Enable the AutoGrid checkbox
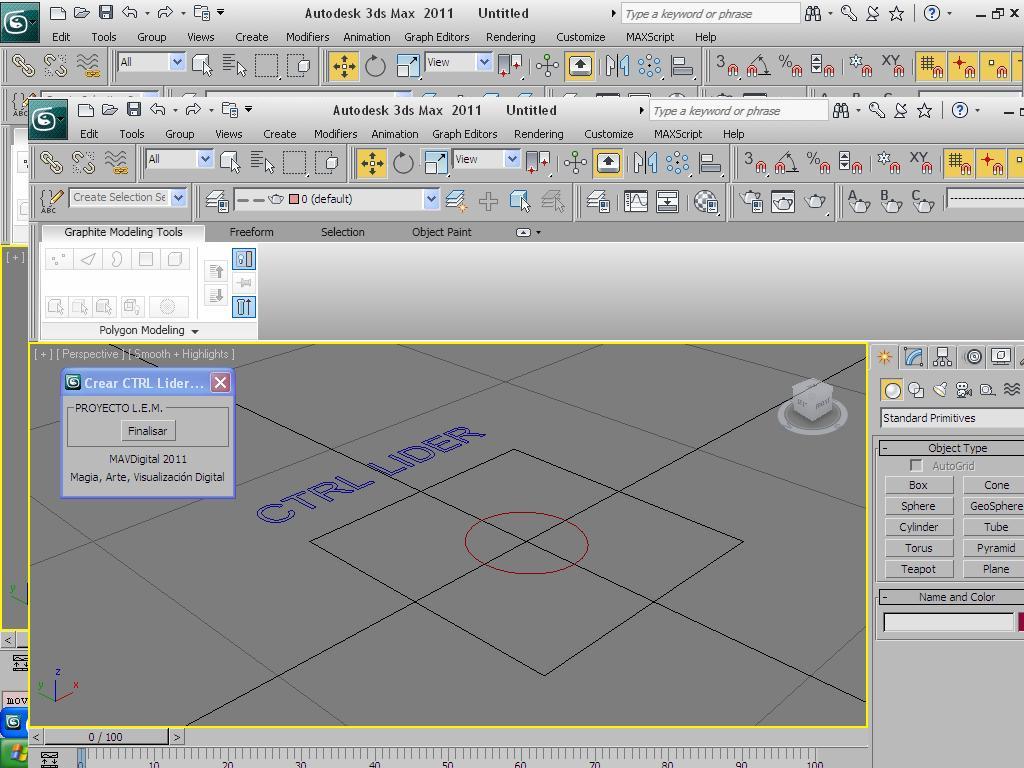The height and width of the screenshot is (768, 1024). (x=916, y=466)
